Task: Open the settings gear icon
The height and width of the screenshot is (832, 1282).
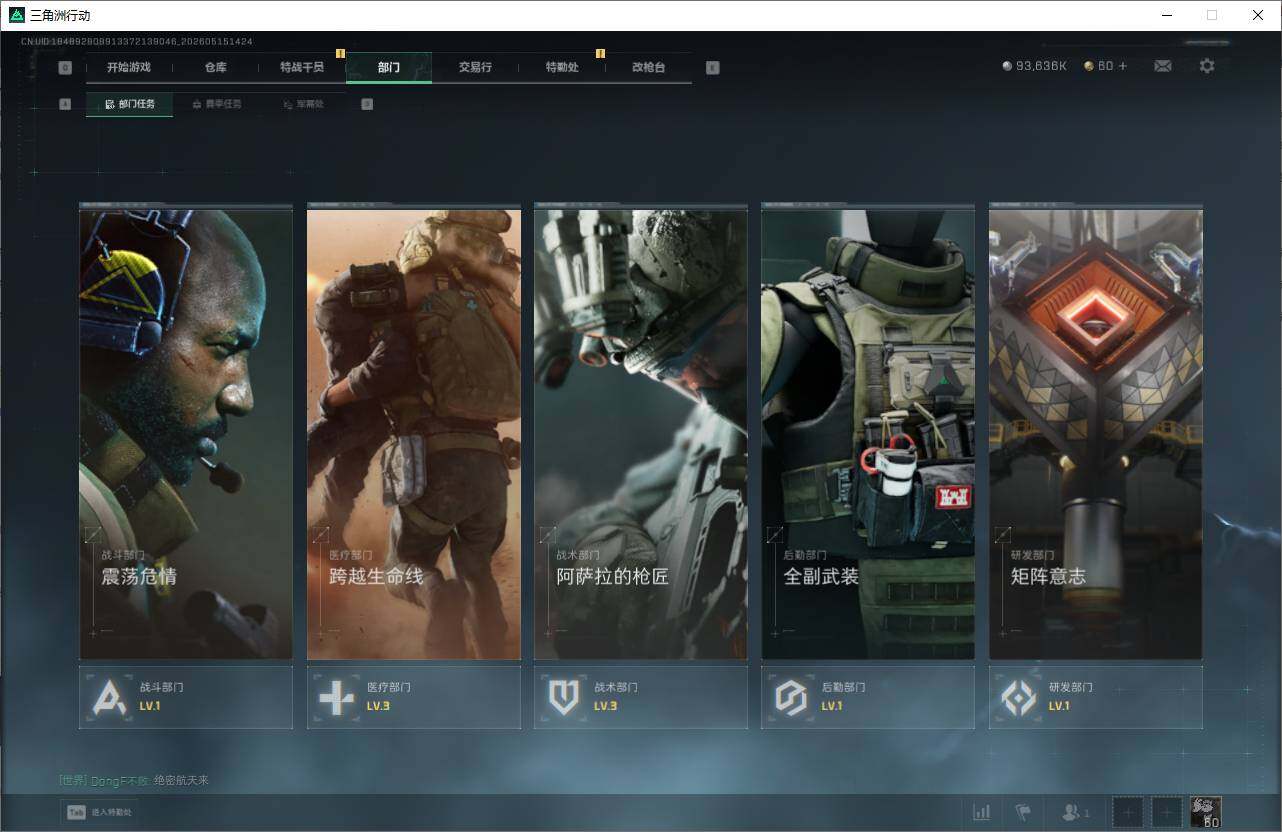Action: click(1207, 66)
